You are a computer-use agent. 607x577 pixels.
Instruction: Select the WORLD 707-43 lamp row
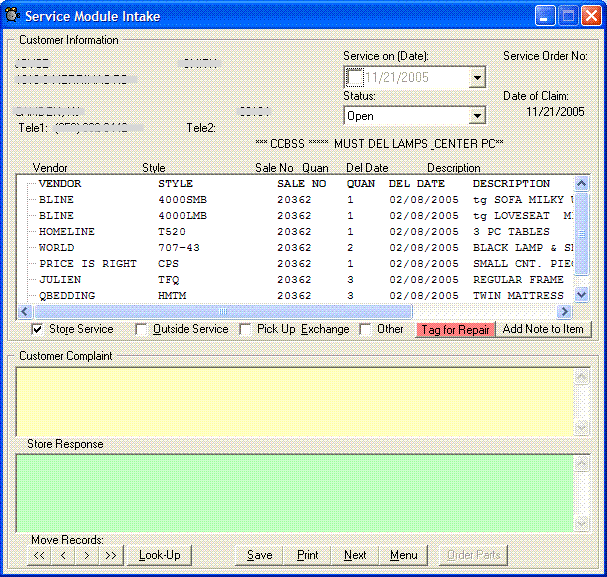click(306, 248)
